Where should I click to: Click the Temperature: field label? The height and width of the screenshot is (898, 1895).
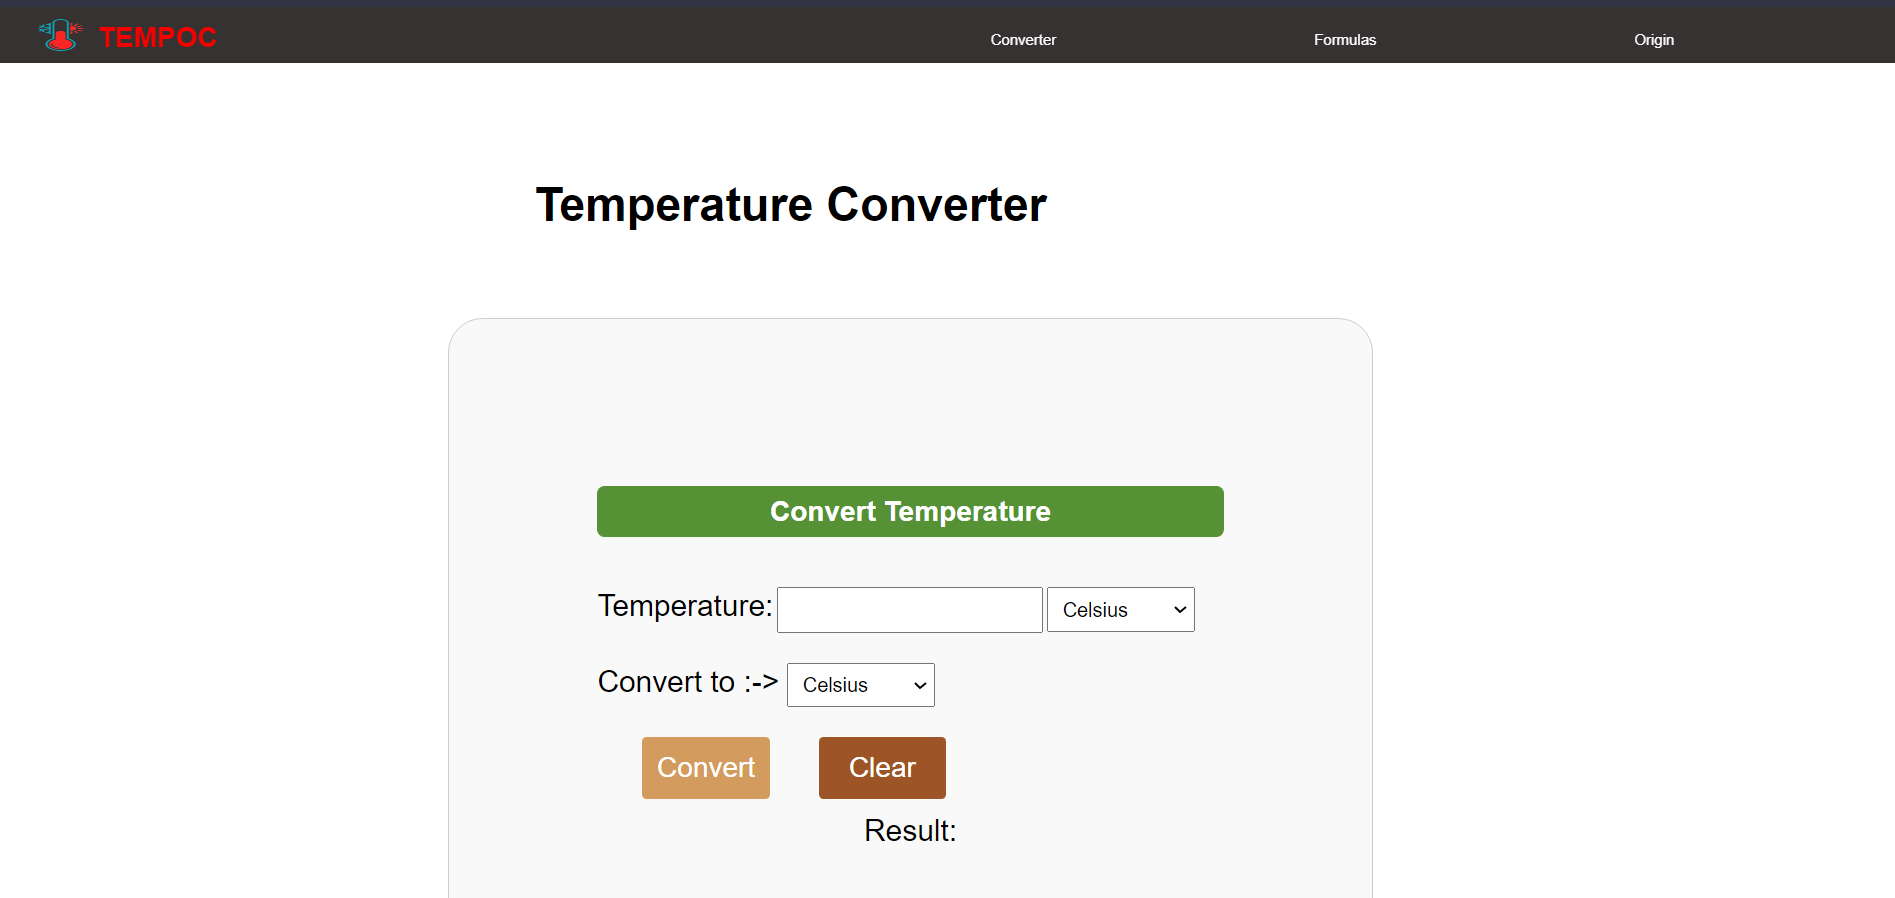click(x=685, y=606)
